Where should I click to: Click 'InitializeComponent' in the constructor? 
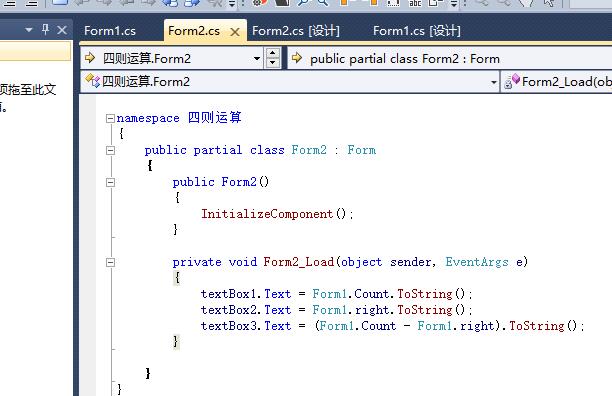pyautogui.click(x=267, y=214)
